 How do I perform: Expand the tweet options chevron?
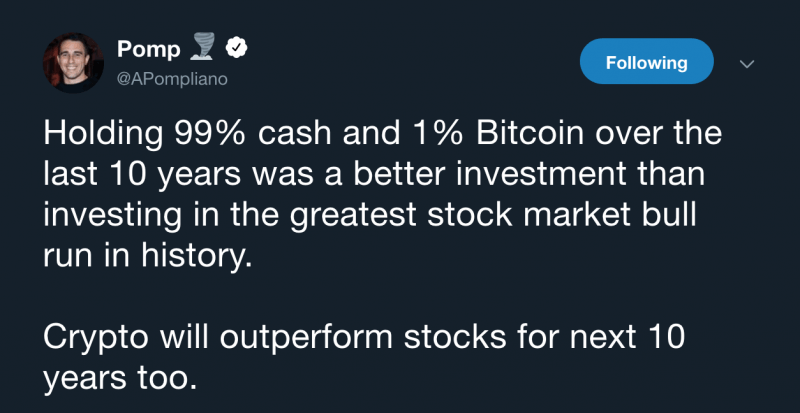pos(745,63)
